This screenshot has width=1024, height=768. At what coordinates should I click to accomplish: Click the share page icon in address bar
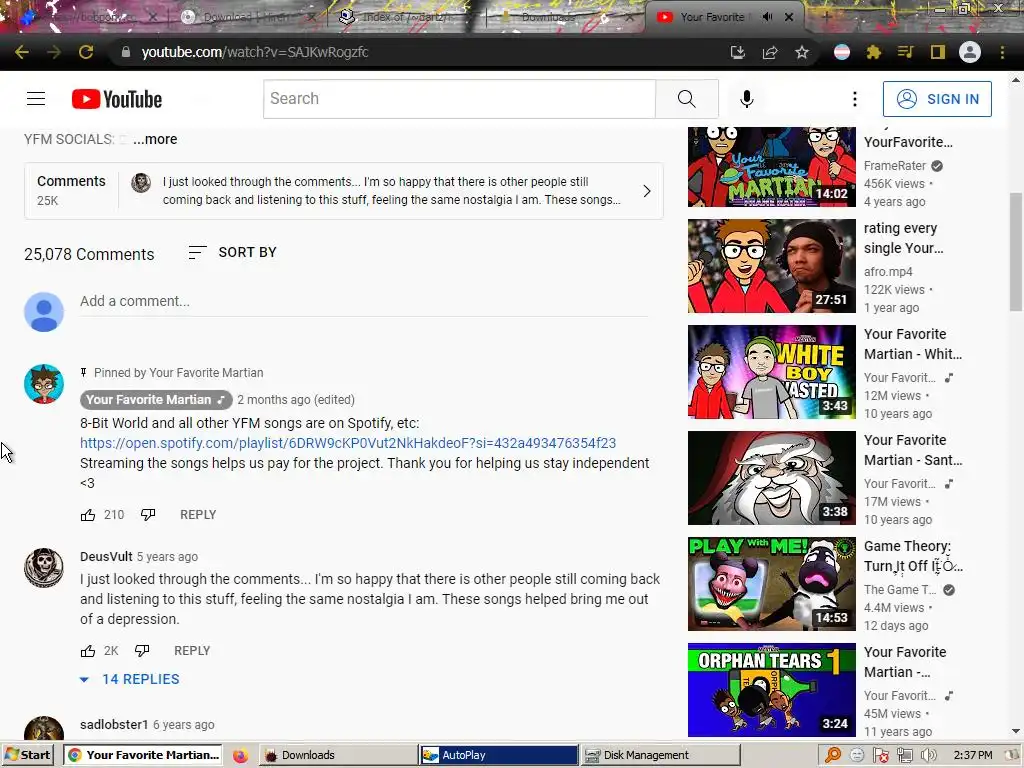[x=770, y=52]
